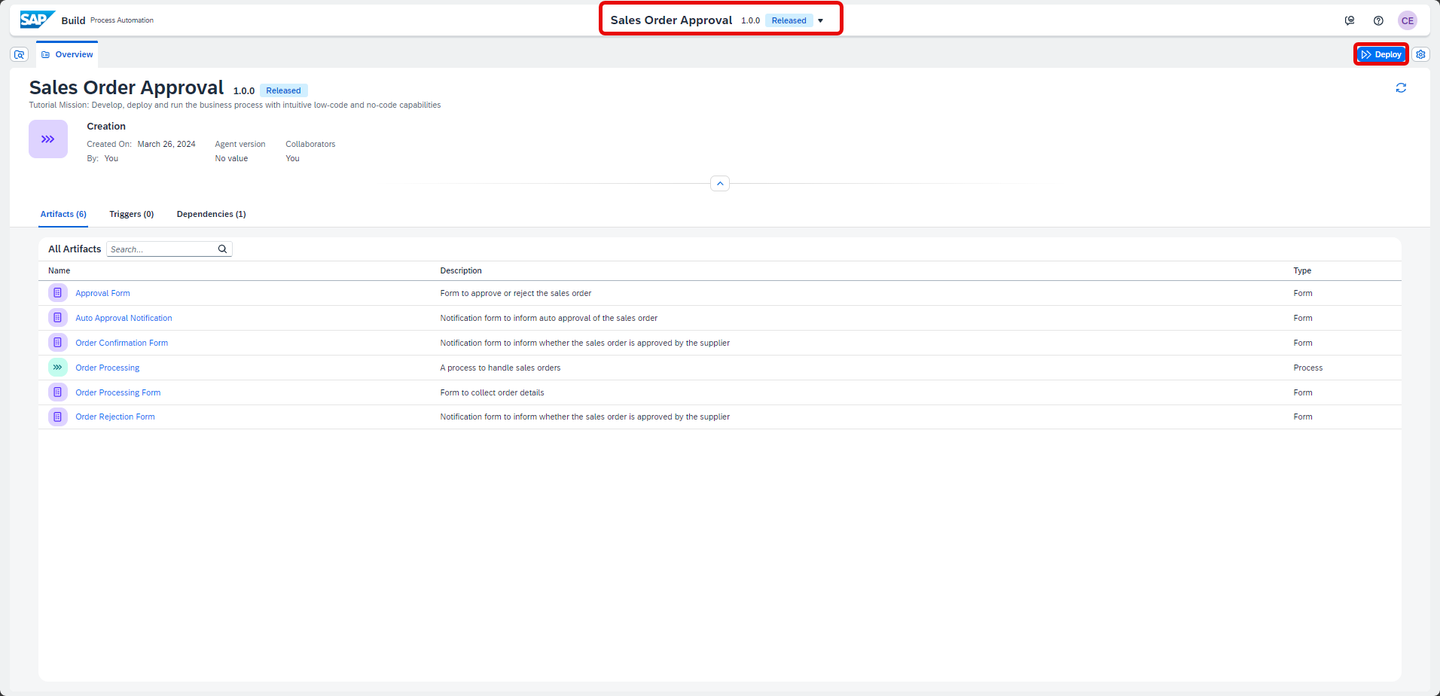The image size is (1440, 696).
Task: Click 'March 26, 2024' creation date
Action: [x=167, y=144]
